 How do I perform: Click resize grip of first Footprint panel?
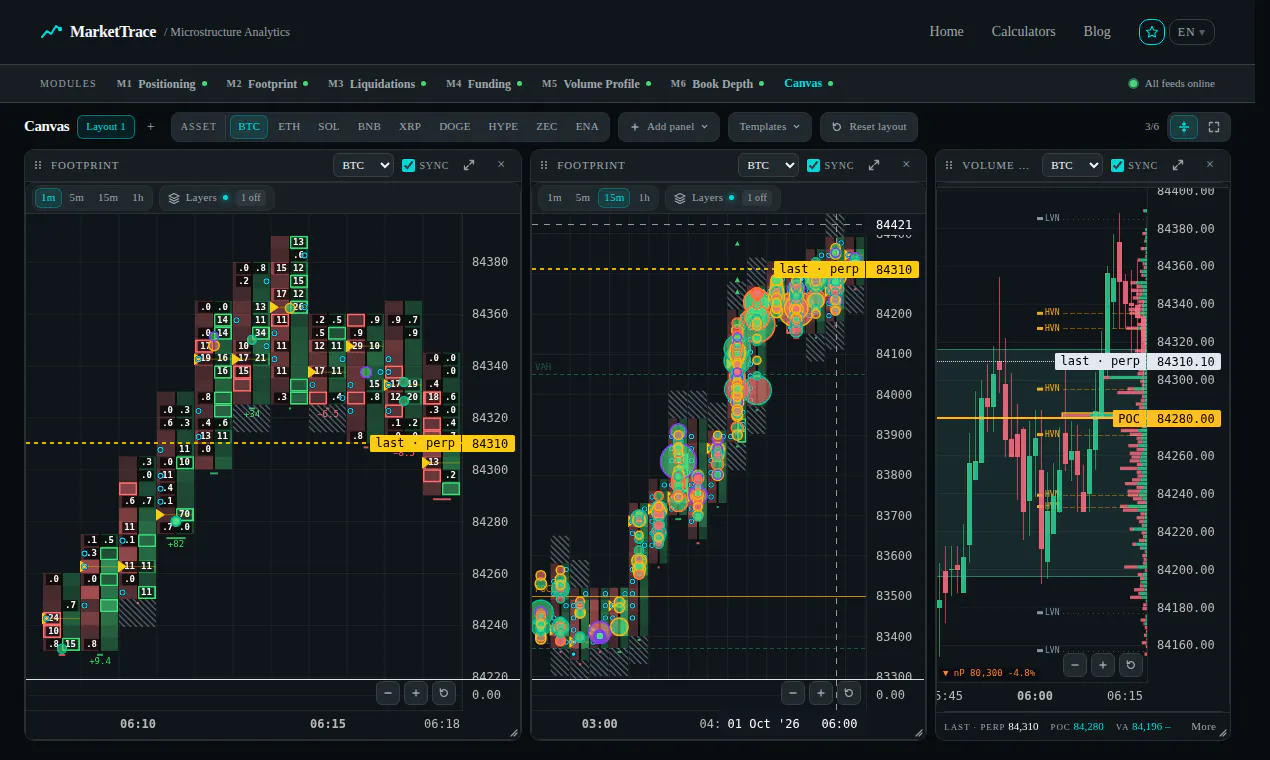click(x=514, y=733)
